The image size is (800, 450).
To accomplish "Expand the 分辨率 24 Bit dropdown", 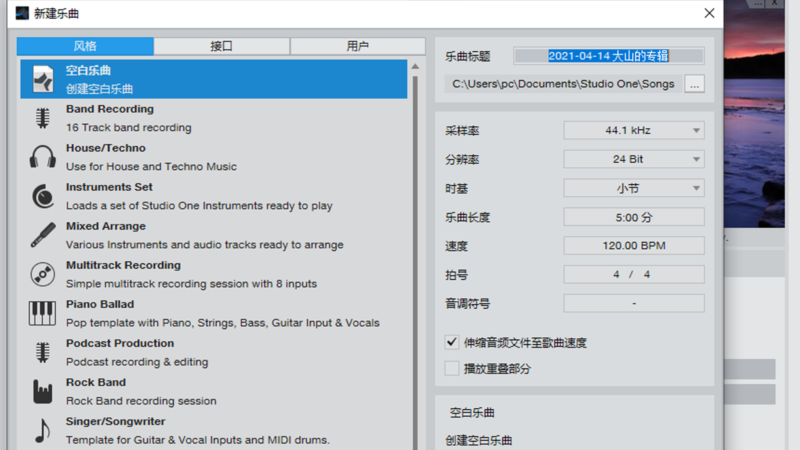I will coord(634,160).
